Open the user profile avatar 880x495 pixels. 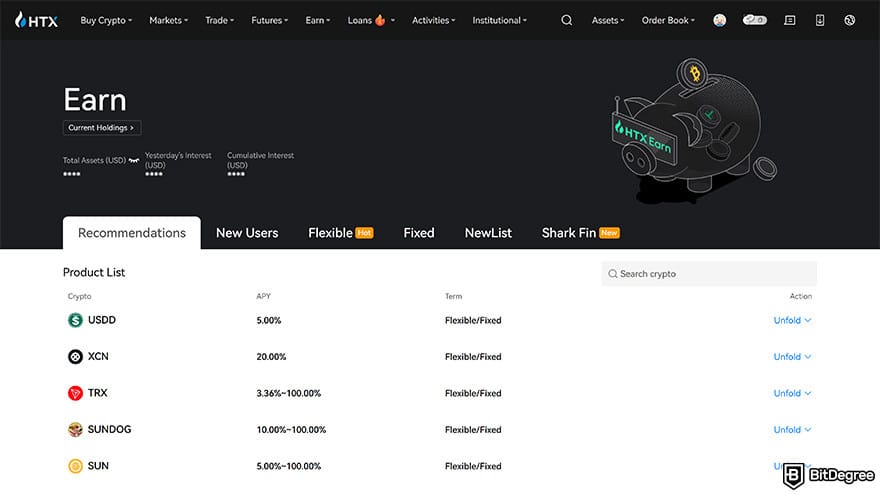click(720, 20)
